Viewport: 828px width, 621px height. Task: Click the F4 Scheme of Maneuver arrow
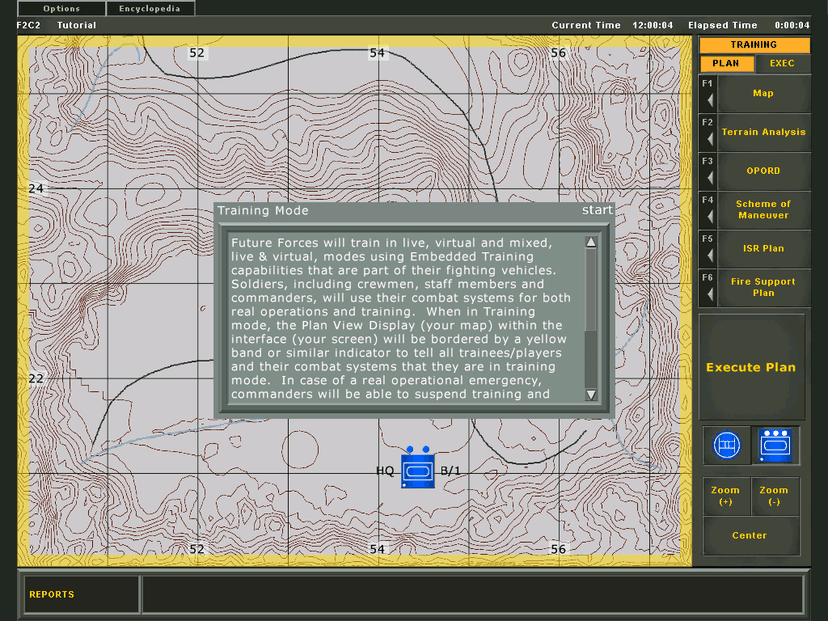(x=710, y=217)
